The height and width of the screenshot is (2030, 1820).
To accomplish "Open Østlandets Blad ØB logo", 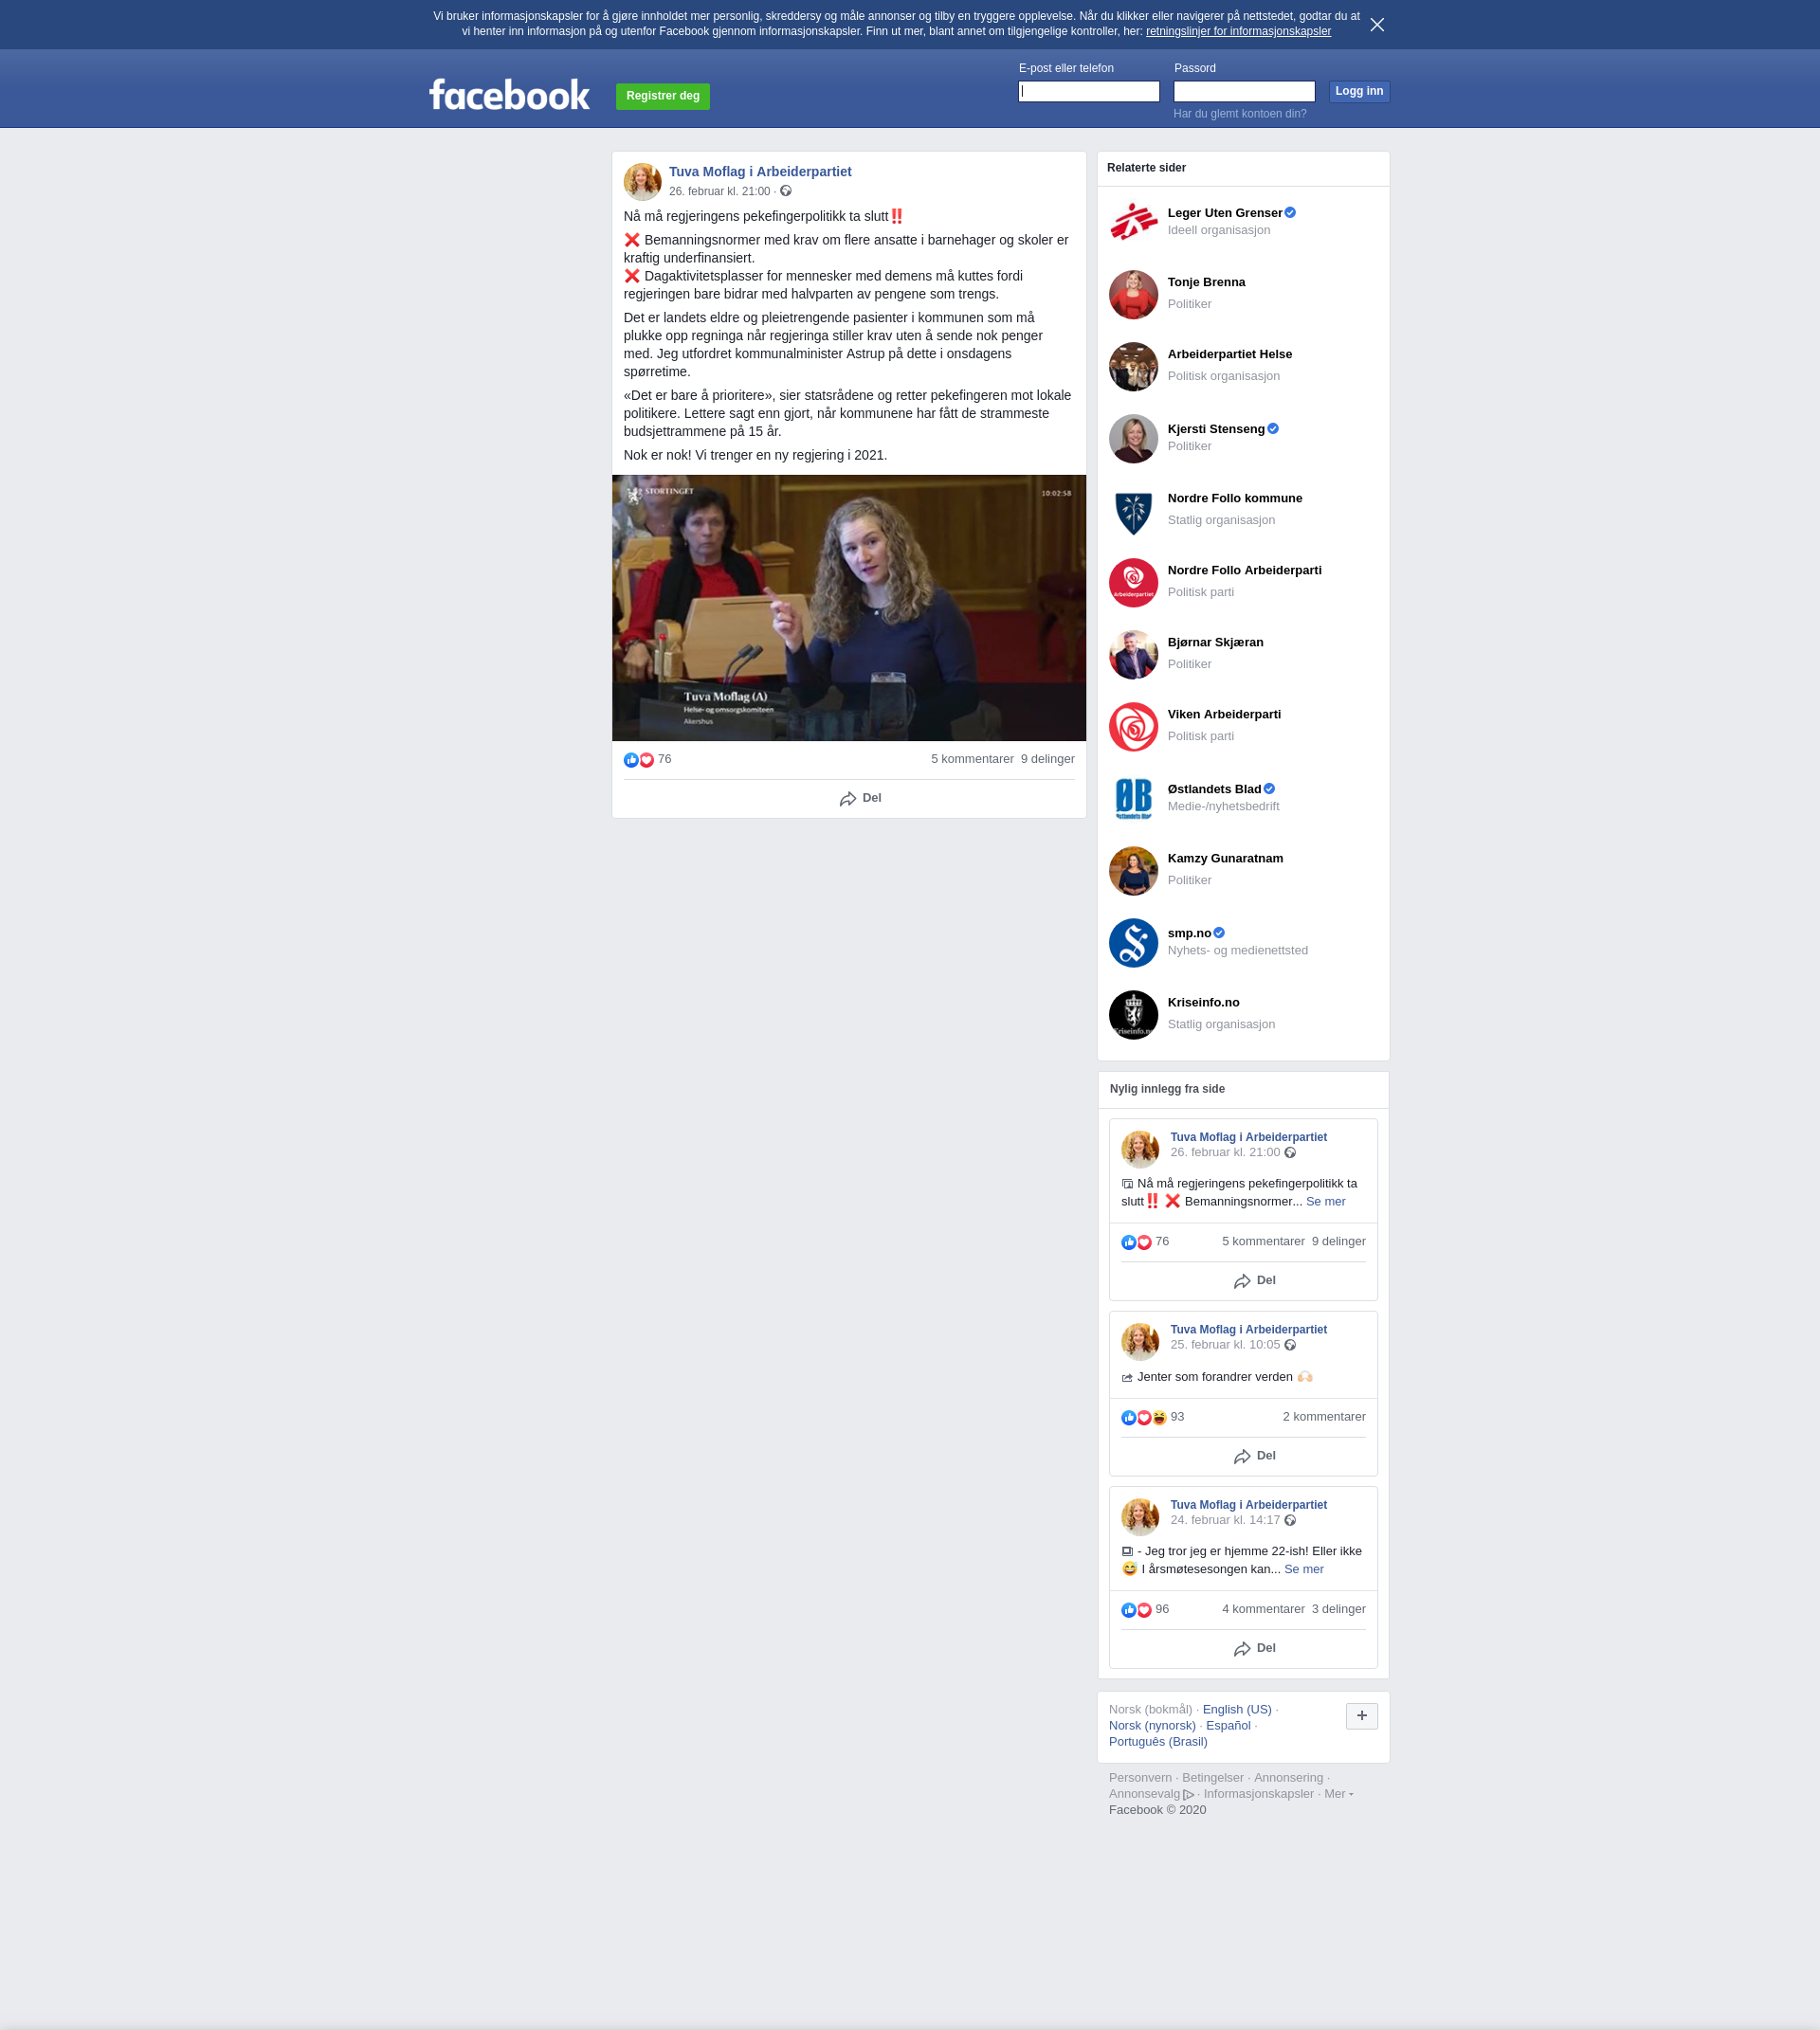I will 1133,799.
